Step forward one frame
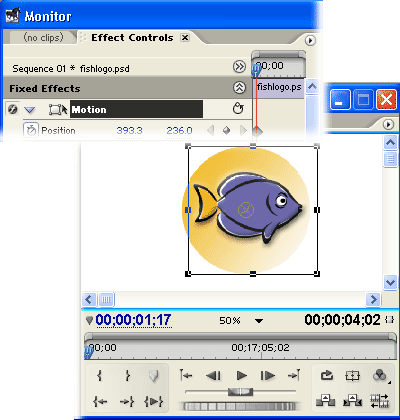The image size is (400, 420). pos(268,376)
